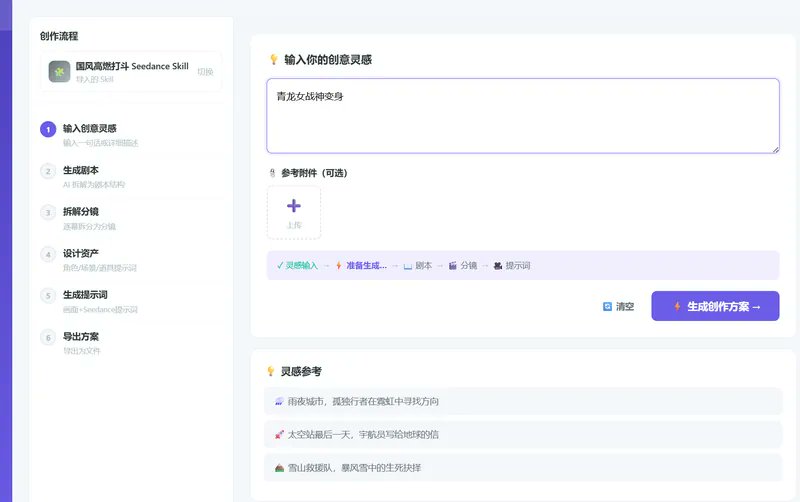Choose the 雨夜城市 inspiration suggestion
The width and height of the screenshot is (800, 502).
(523, 401)
